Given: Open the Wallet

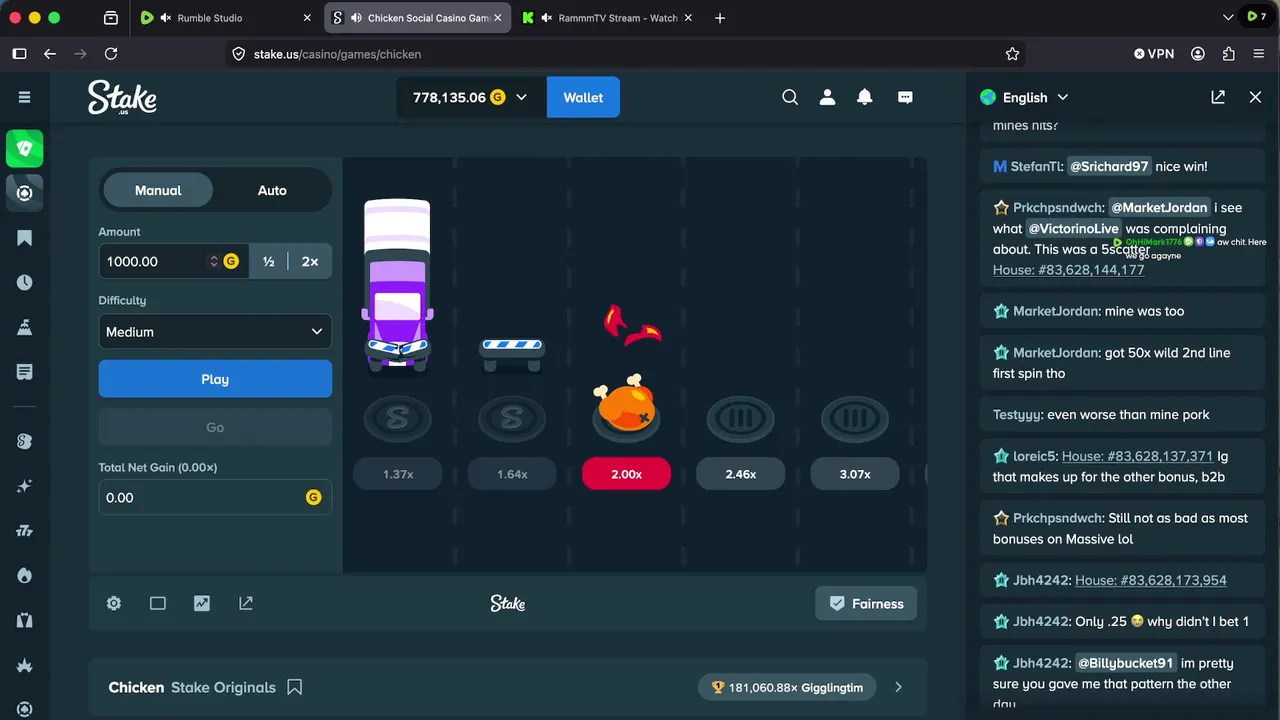Looking at the screenshot, I should [x=583, y=97].
